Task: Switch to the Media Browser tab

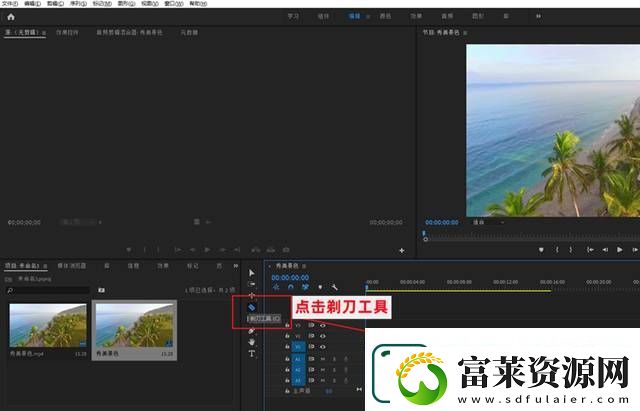Action: click(71, 266)
